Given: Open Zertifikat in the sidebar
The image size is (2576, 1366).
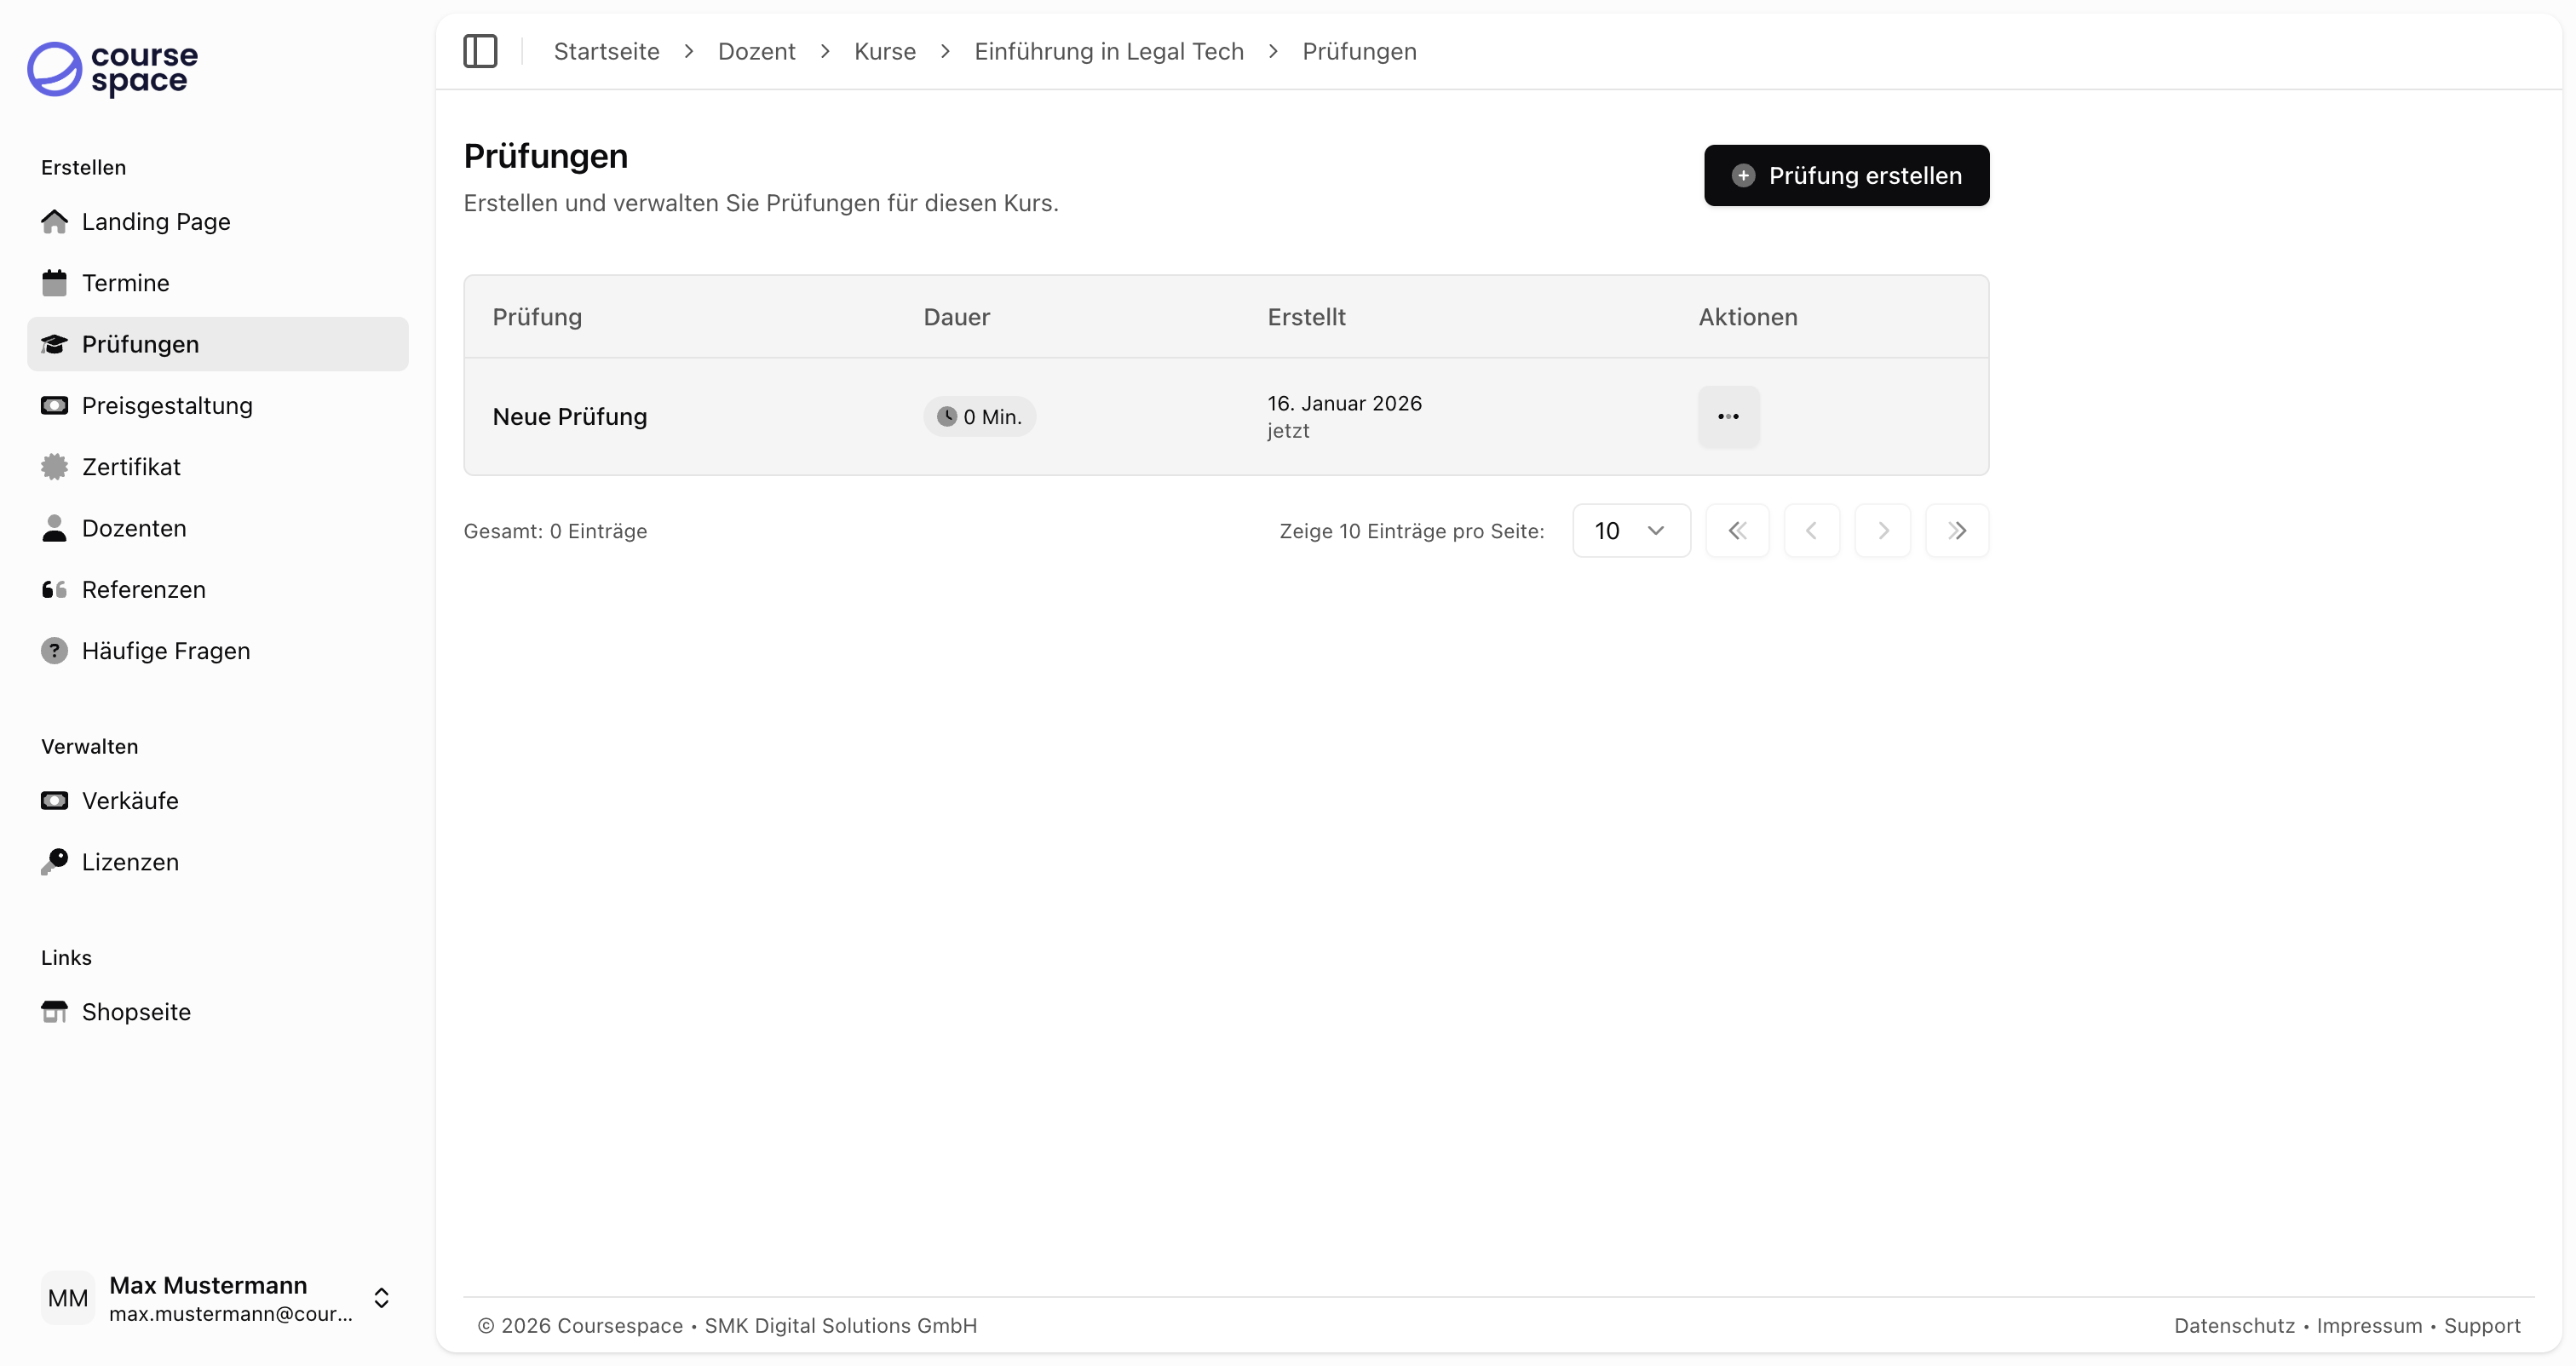Looking at the screenshot, I should pos(131,467).
